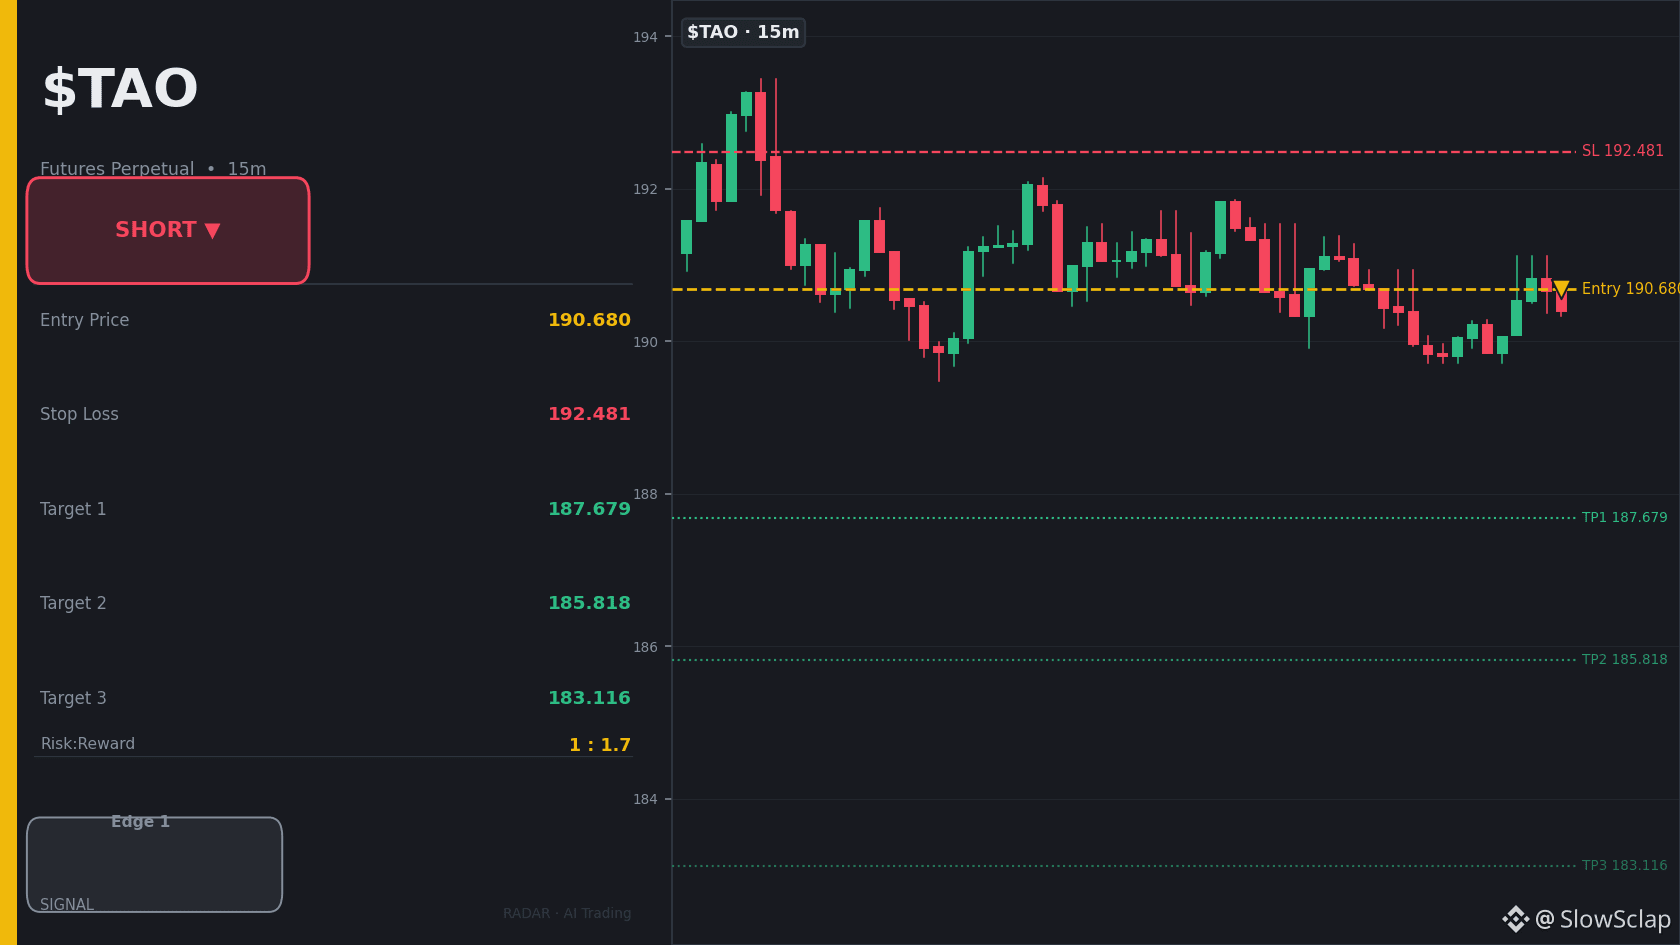Click the SHORT direction button
This screenshot has height=945, width=1680.
(168, 231)
